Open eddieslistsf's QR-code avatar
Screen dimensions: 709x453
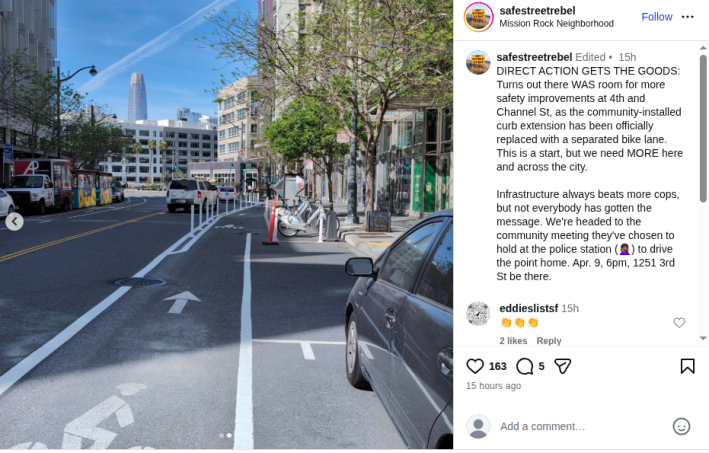(x=478, y=313)
